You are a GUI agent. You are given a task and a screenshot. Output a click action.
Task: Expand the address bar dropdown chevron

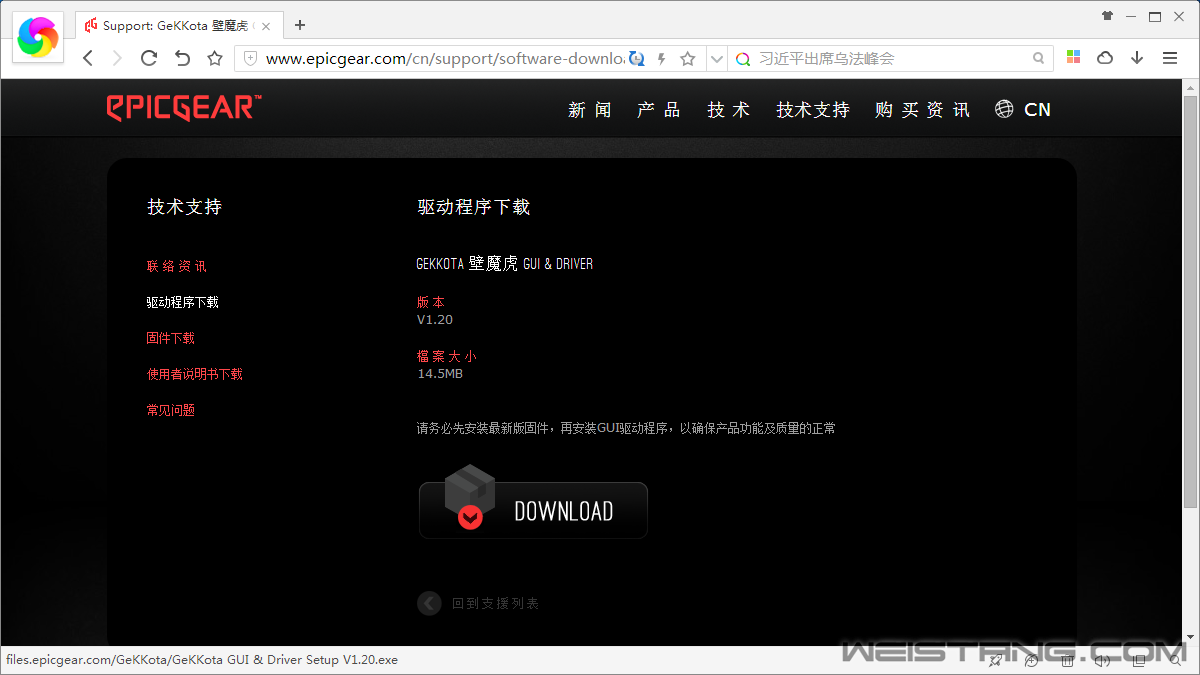click(x=716, y=59)
